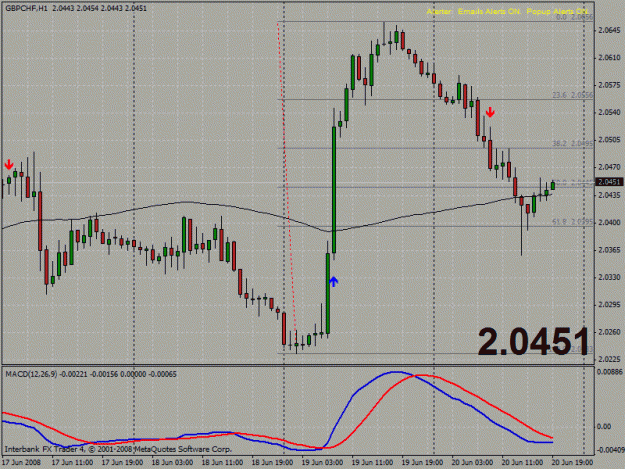
Task: Click the 20 Jun 03:00 time axis label
Action: [x=472, y=463]
